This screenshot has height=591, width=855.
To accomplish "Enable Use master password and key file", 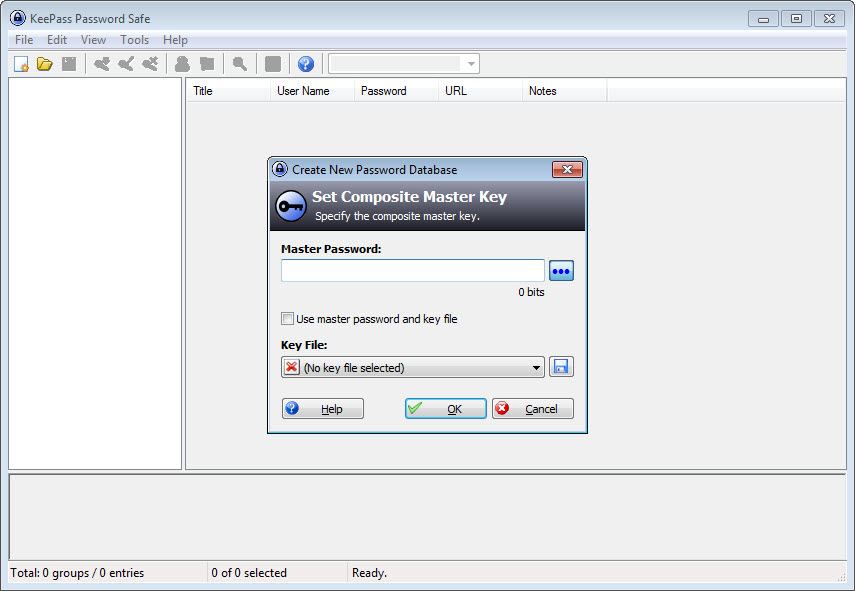I will tap(287, 319).
